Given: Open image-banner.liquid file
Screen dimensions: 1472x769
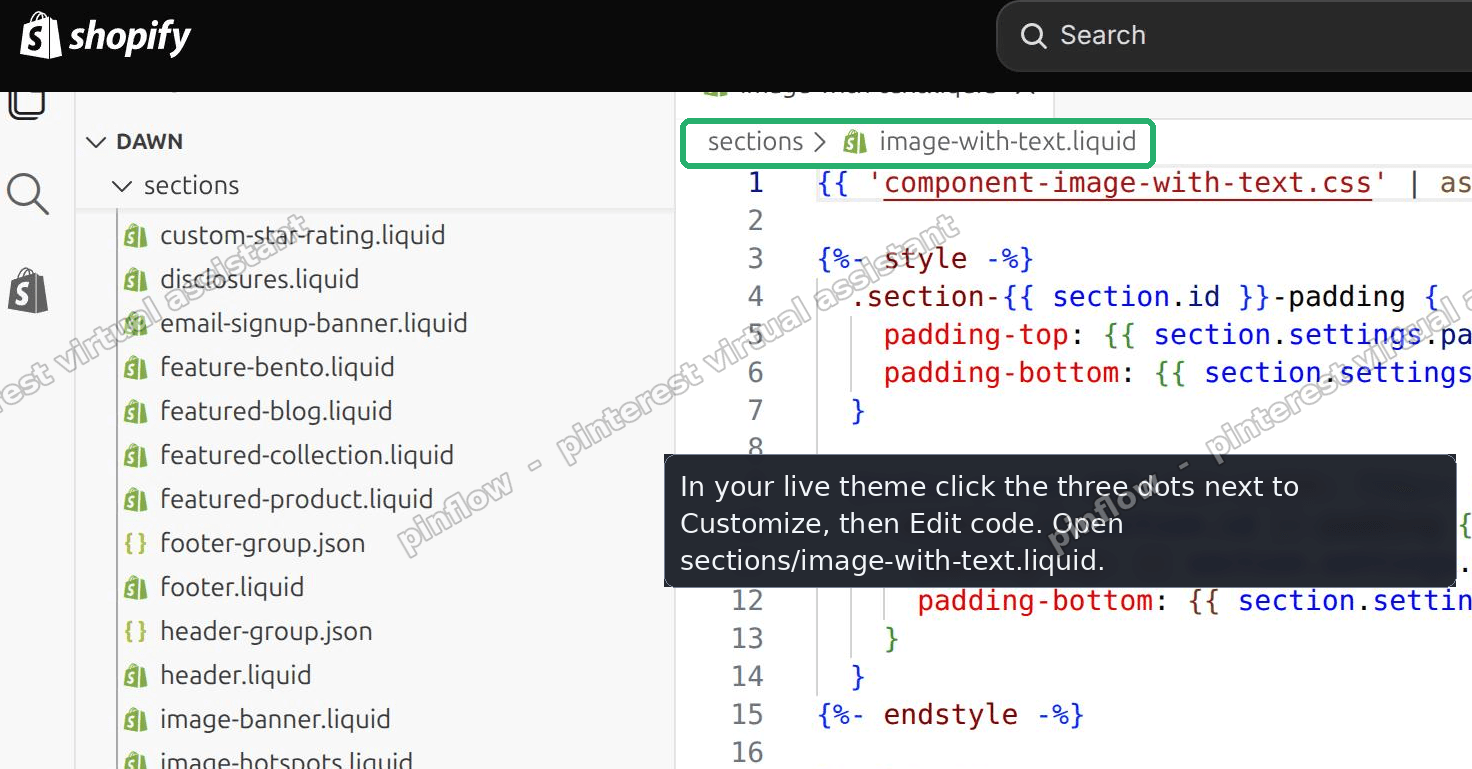Looking at the screenshot, I should click(275, 720).
